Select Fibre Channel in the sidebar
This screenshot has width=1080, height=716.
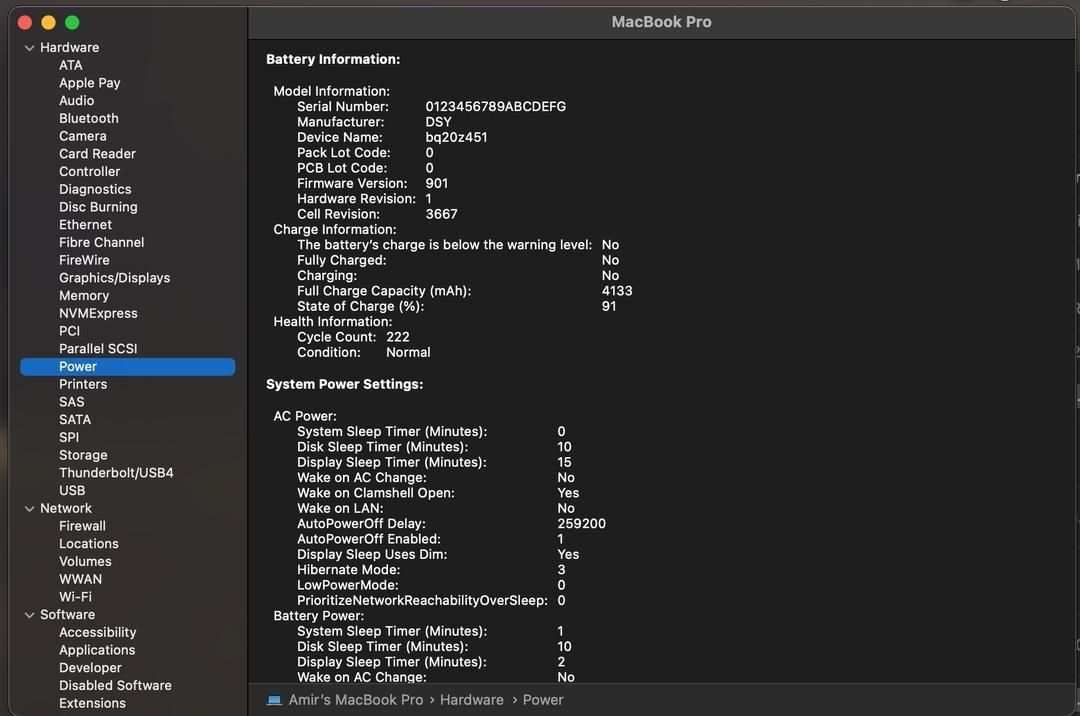tap(102, 242)
